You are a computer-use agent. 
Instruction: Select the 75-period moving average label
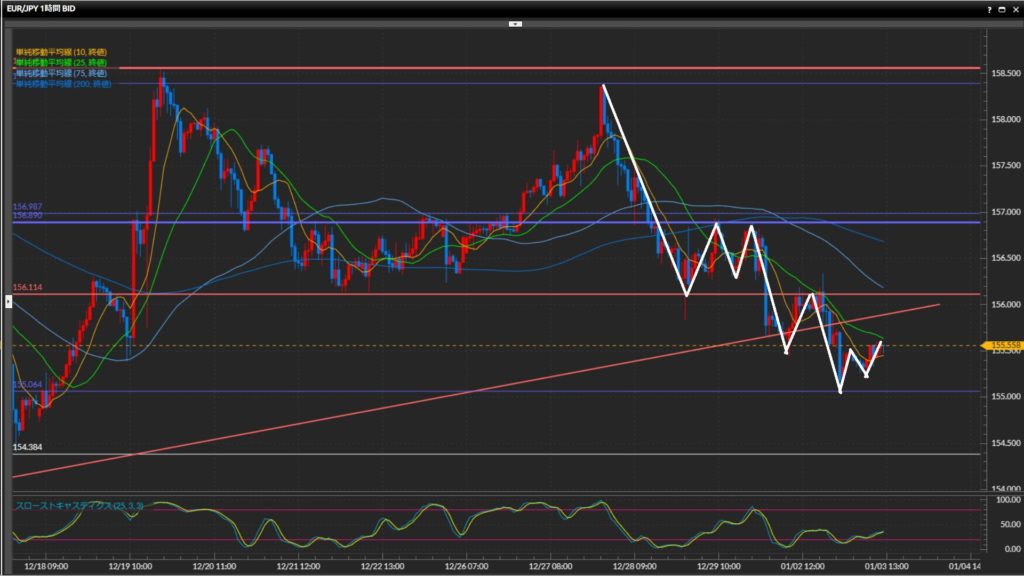[x=61, y=73]
